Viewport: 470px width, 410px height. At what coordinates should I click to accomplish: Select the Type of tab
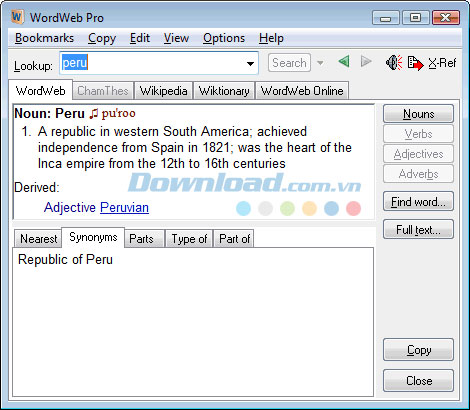tap(189, 239)
